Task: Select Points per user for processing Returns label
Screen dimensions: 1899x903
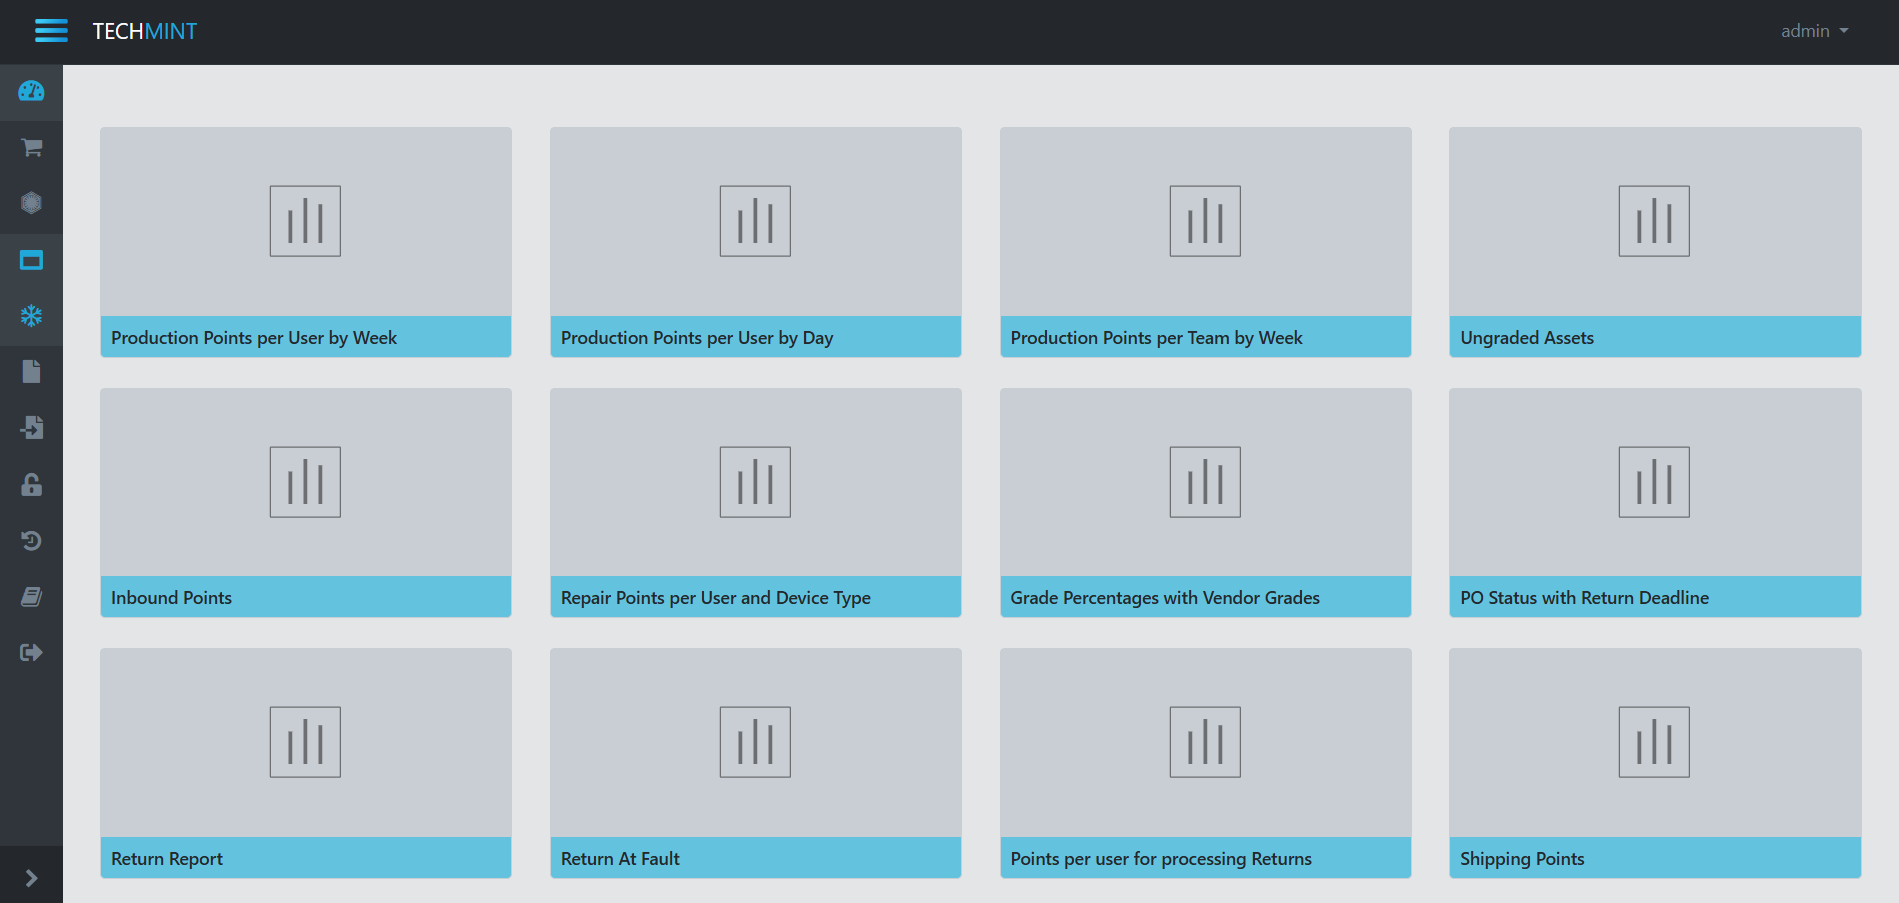Action: point(1161,859)
